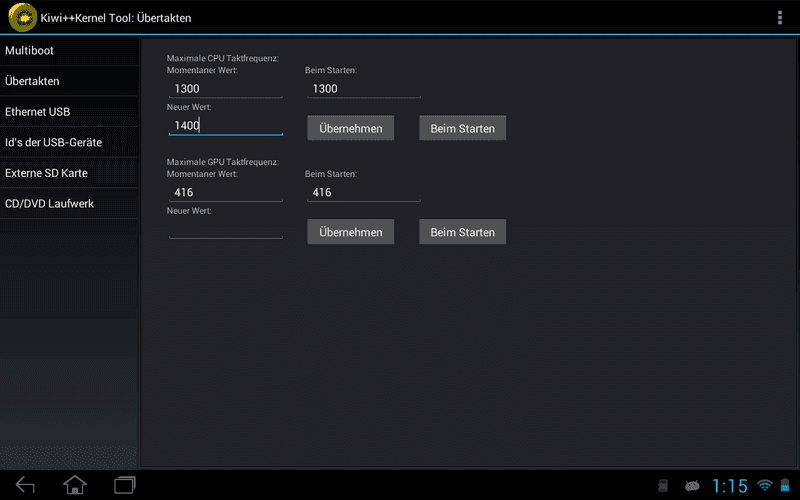Image resolution: width=800 pixels, height=500 pixels.
Task: Open Id's der USB-Geräte section
Action: [69, 142]
